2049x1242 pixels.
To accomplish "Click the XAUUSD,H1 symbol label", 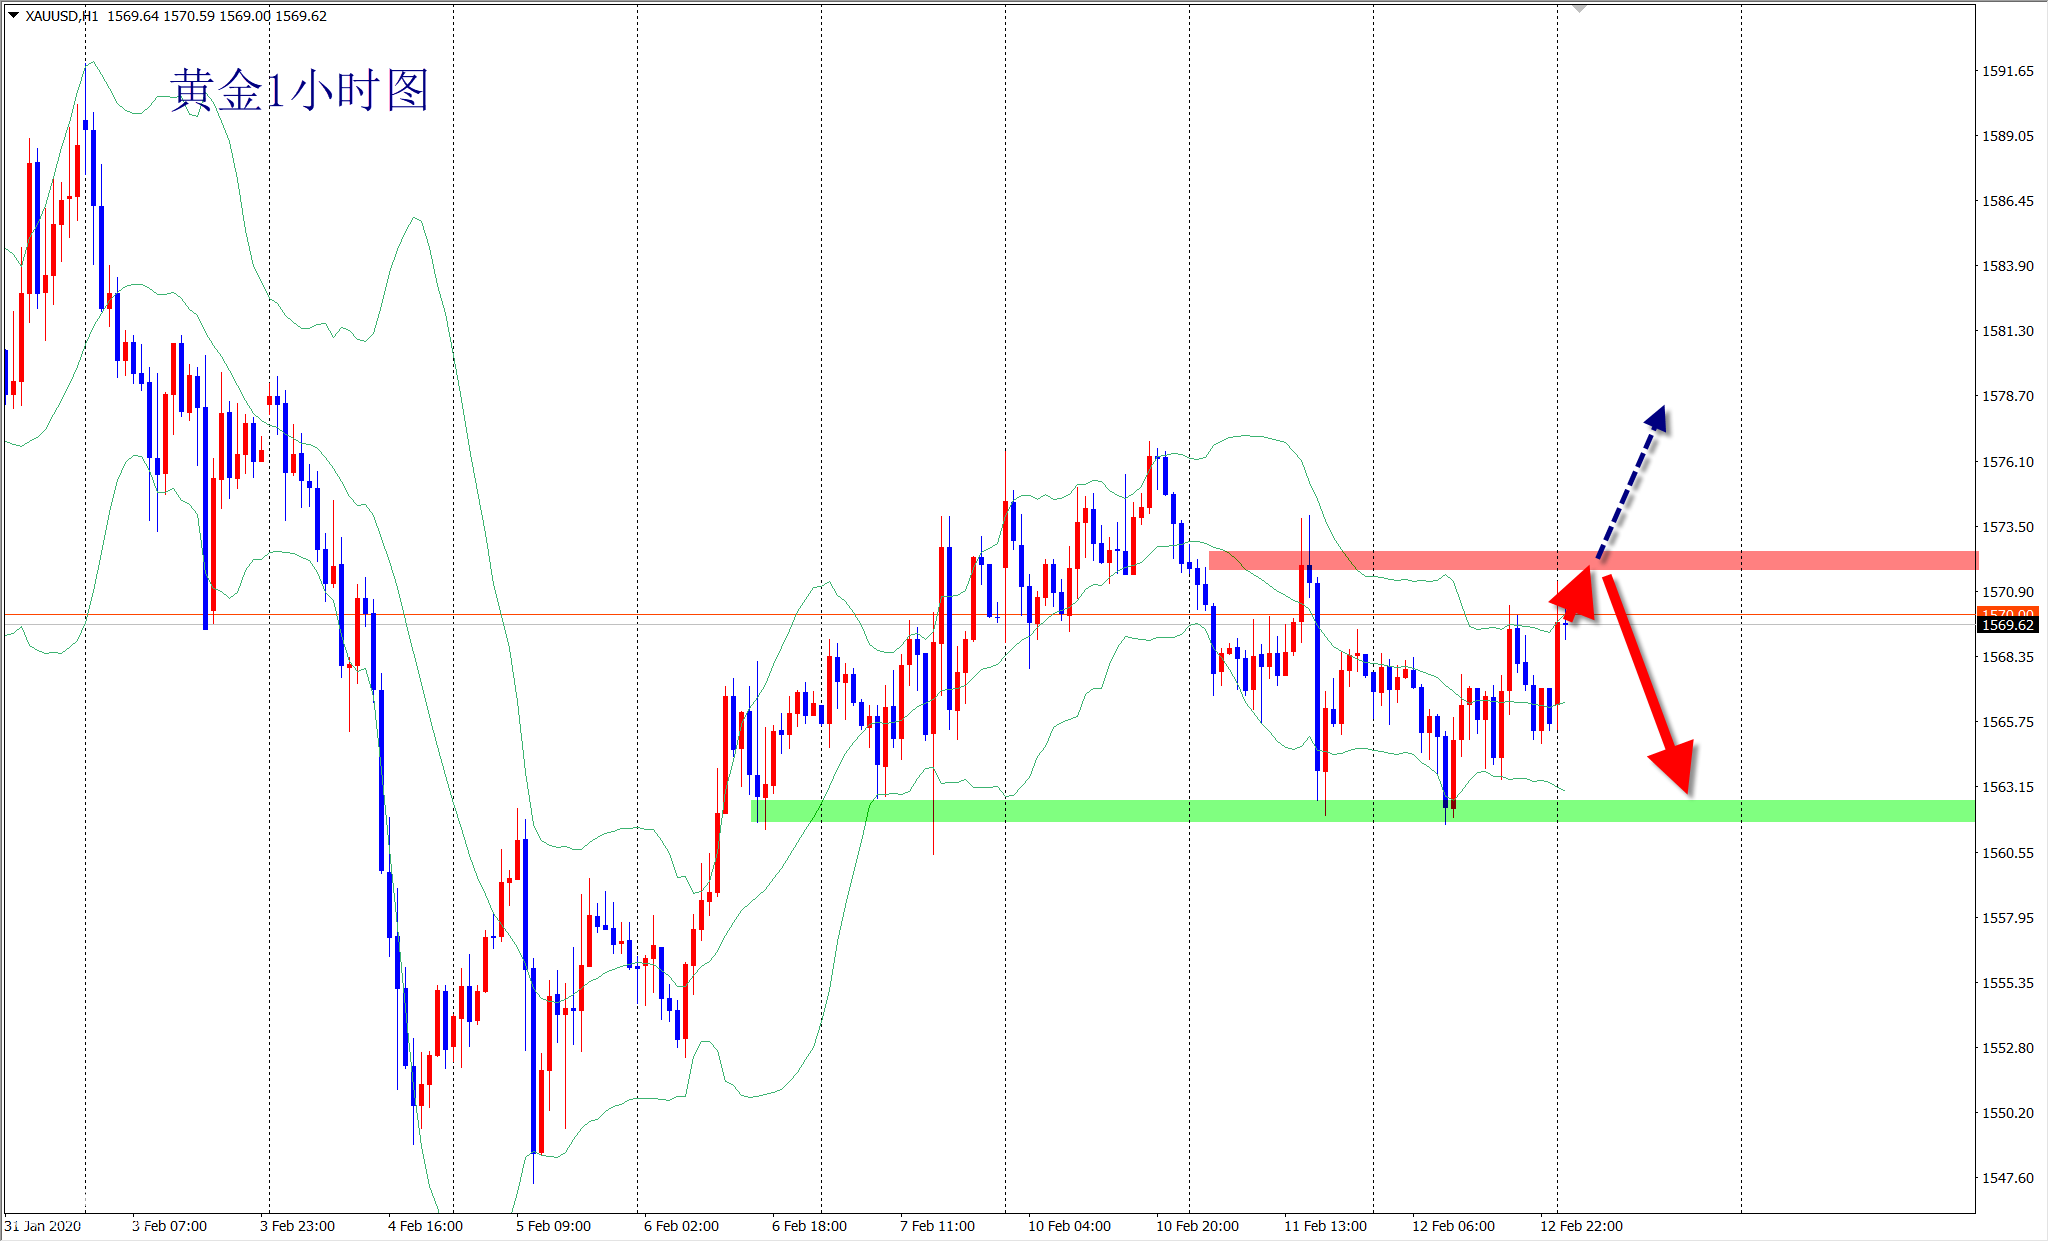I will (62, 16).
